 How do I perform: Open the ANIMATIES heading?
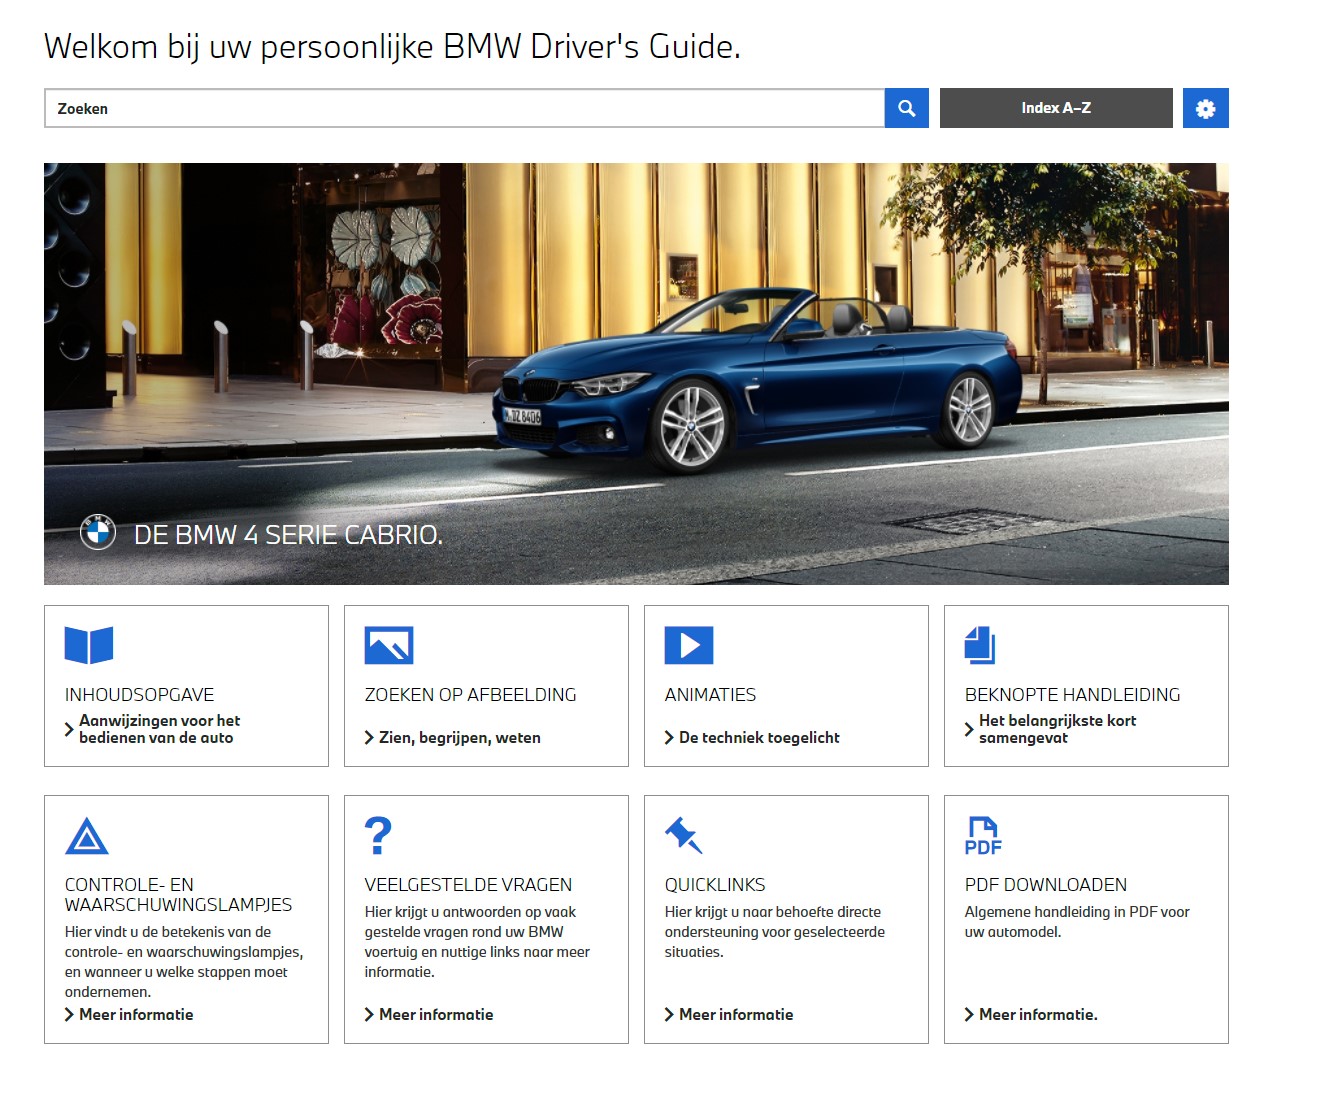[710, 695]
